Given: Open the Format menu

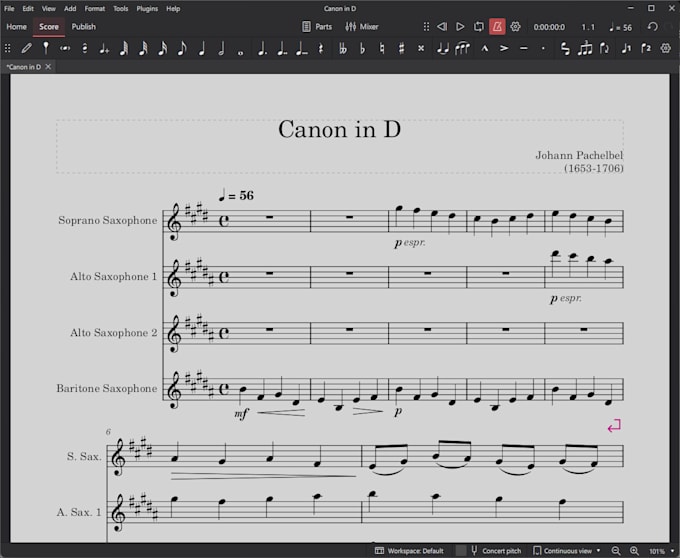Looking at the screenshot, I should click(95, 8).
